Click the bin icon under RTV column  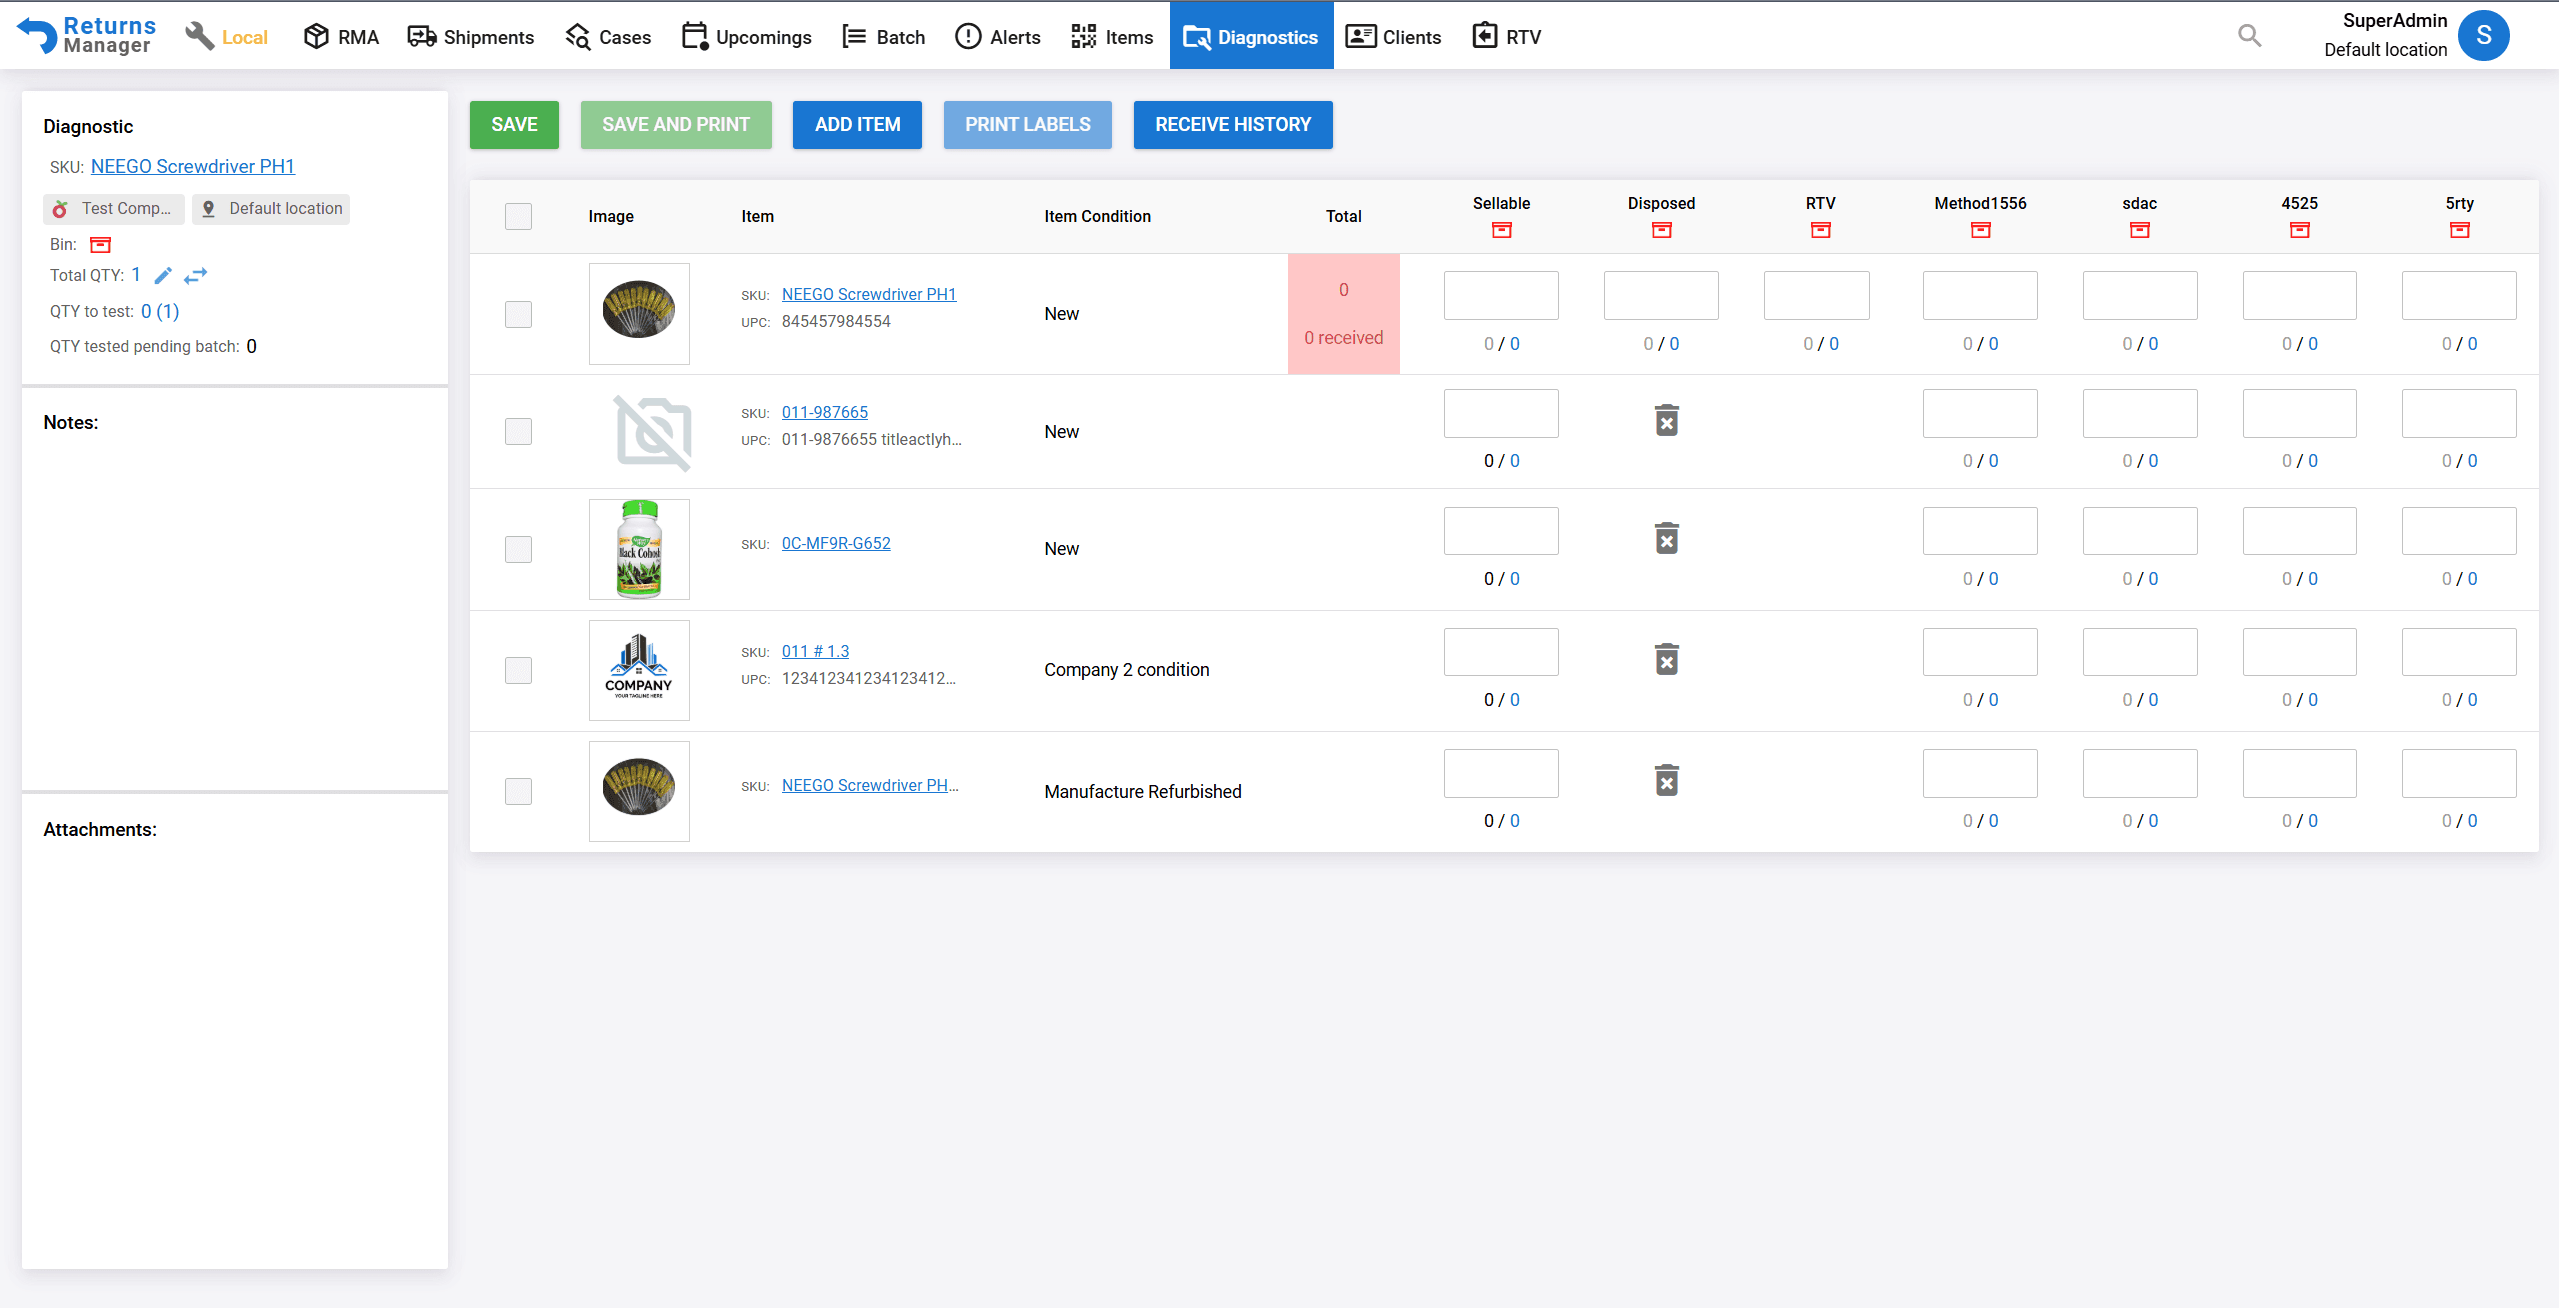click(x=1820, y=230)
